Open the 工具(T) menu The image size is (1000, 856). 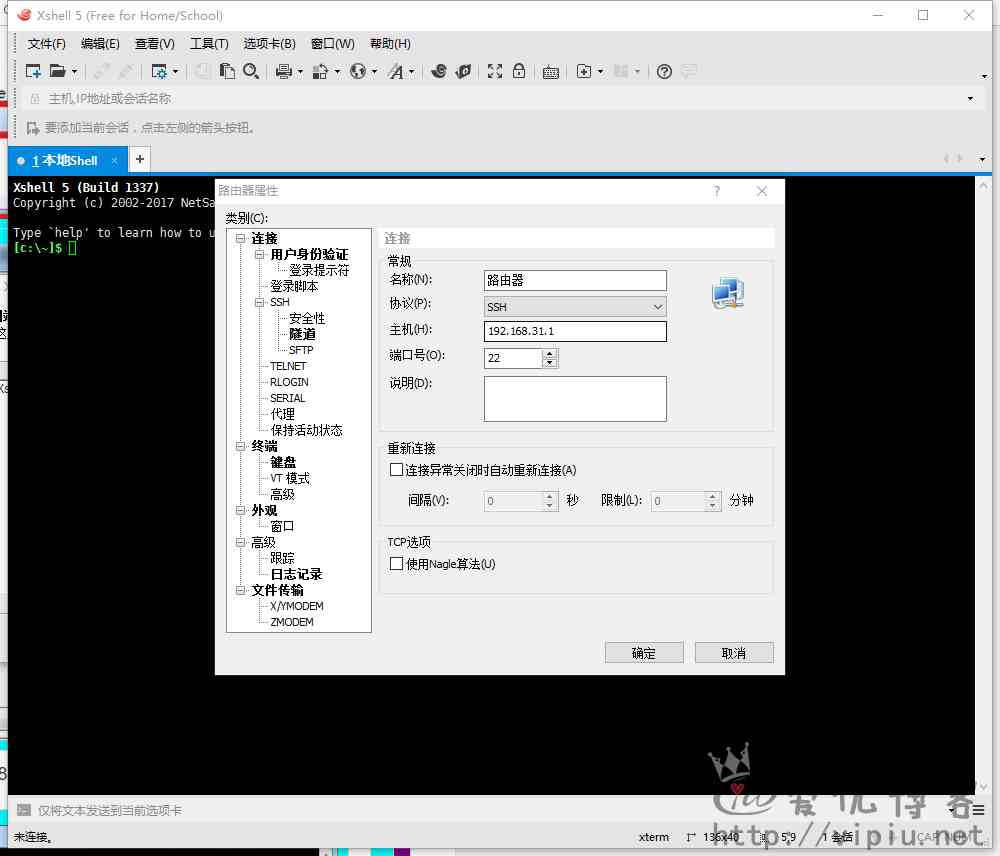209,43
